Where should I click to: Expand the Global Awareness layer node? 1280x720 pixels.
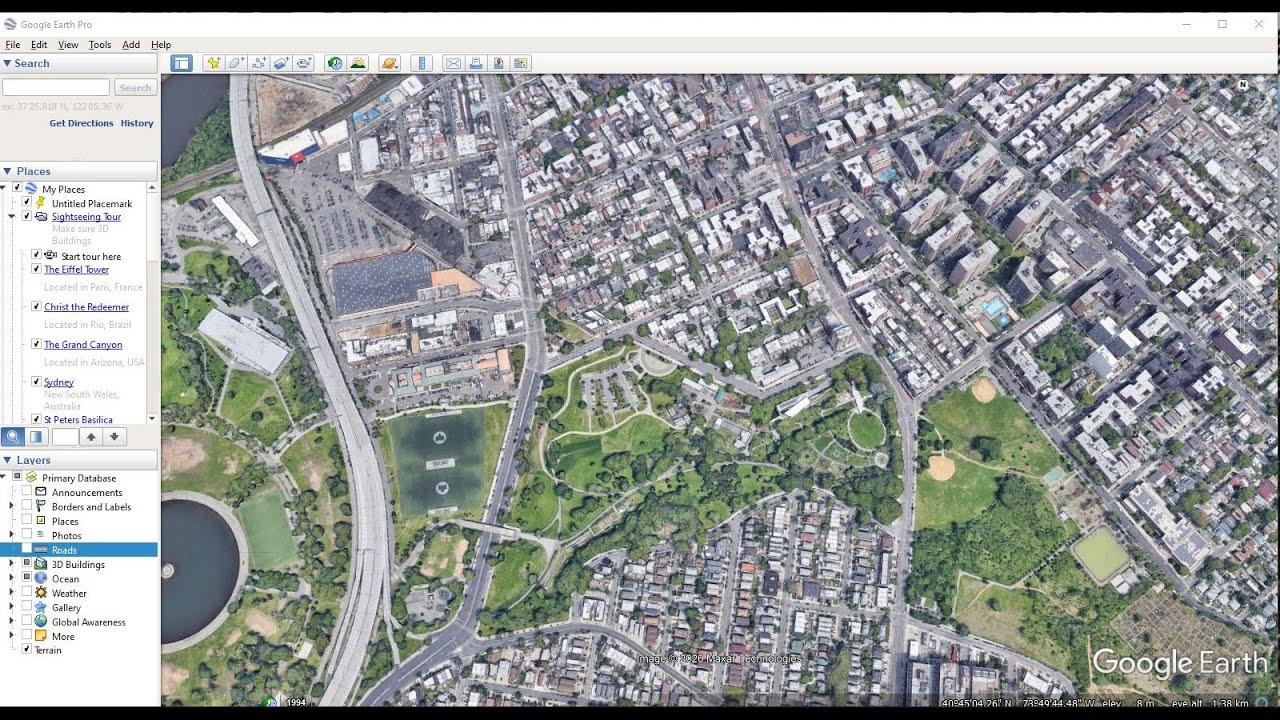(12, 622)
